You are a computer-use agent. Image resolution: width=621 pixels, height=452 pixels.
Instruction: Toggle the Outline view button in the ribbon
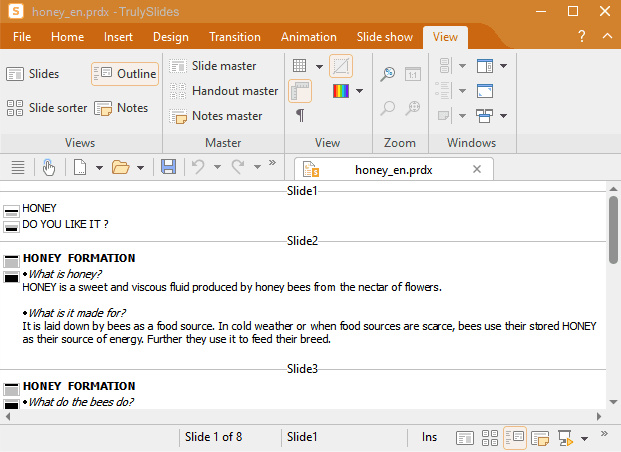coord(125,74)
